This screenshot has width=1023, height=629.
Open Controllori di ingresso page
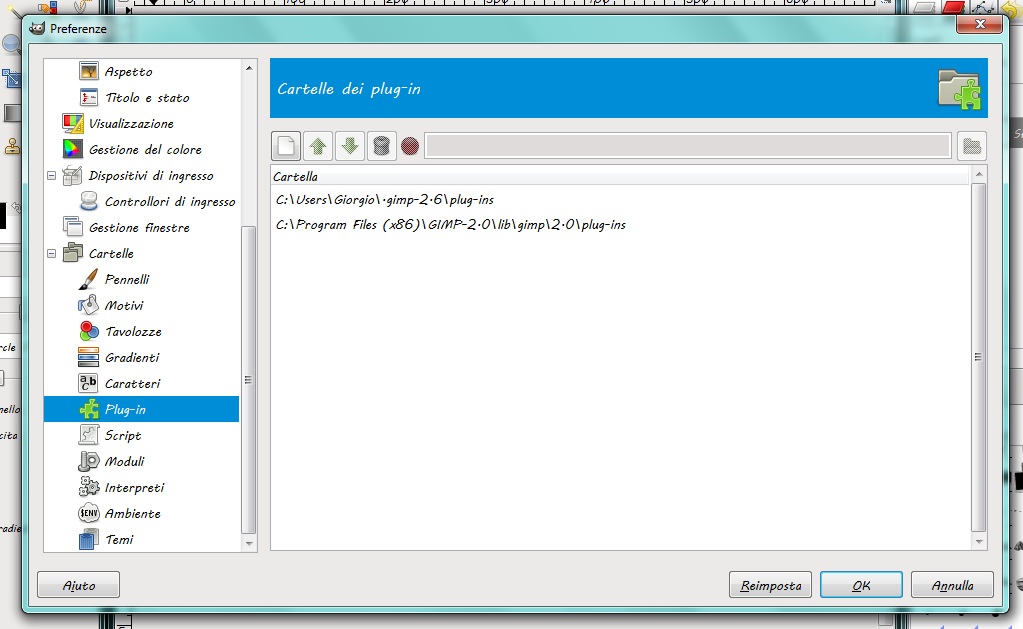(170, 202)
